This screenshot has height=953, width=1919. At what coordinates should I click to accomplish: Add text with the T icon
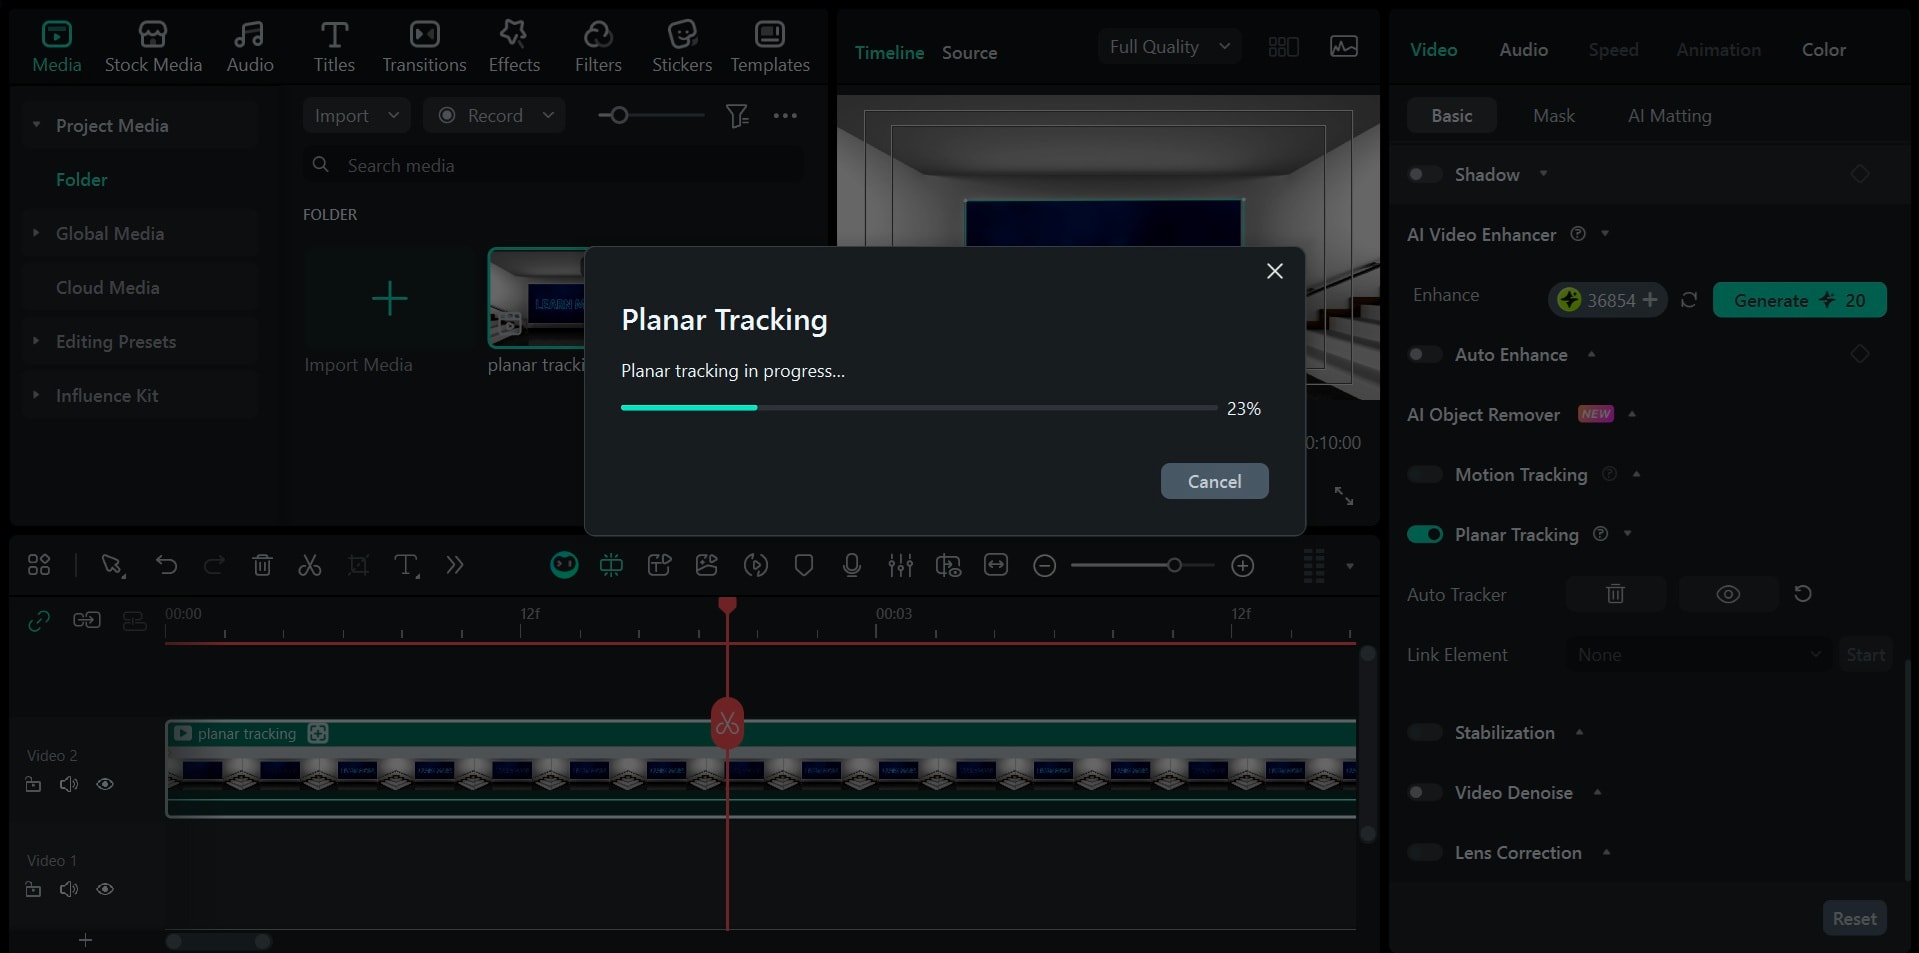pyautogui.click(x=406, y=565)
